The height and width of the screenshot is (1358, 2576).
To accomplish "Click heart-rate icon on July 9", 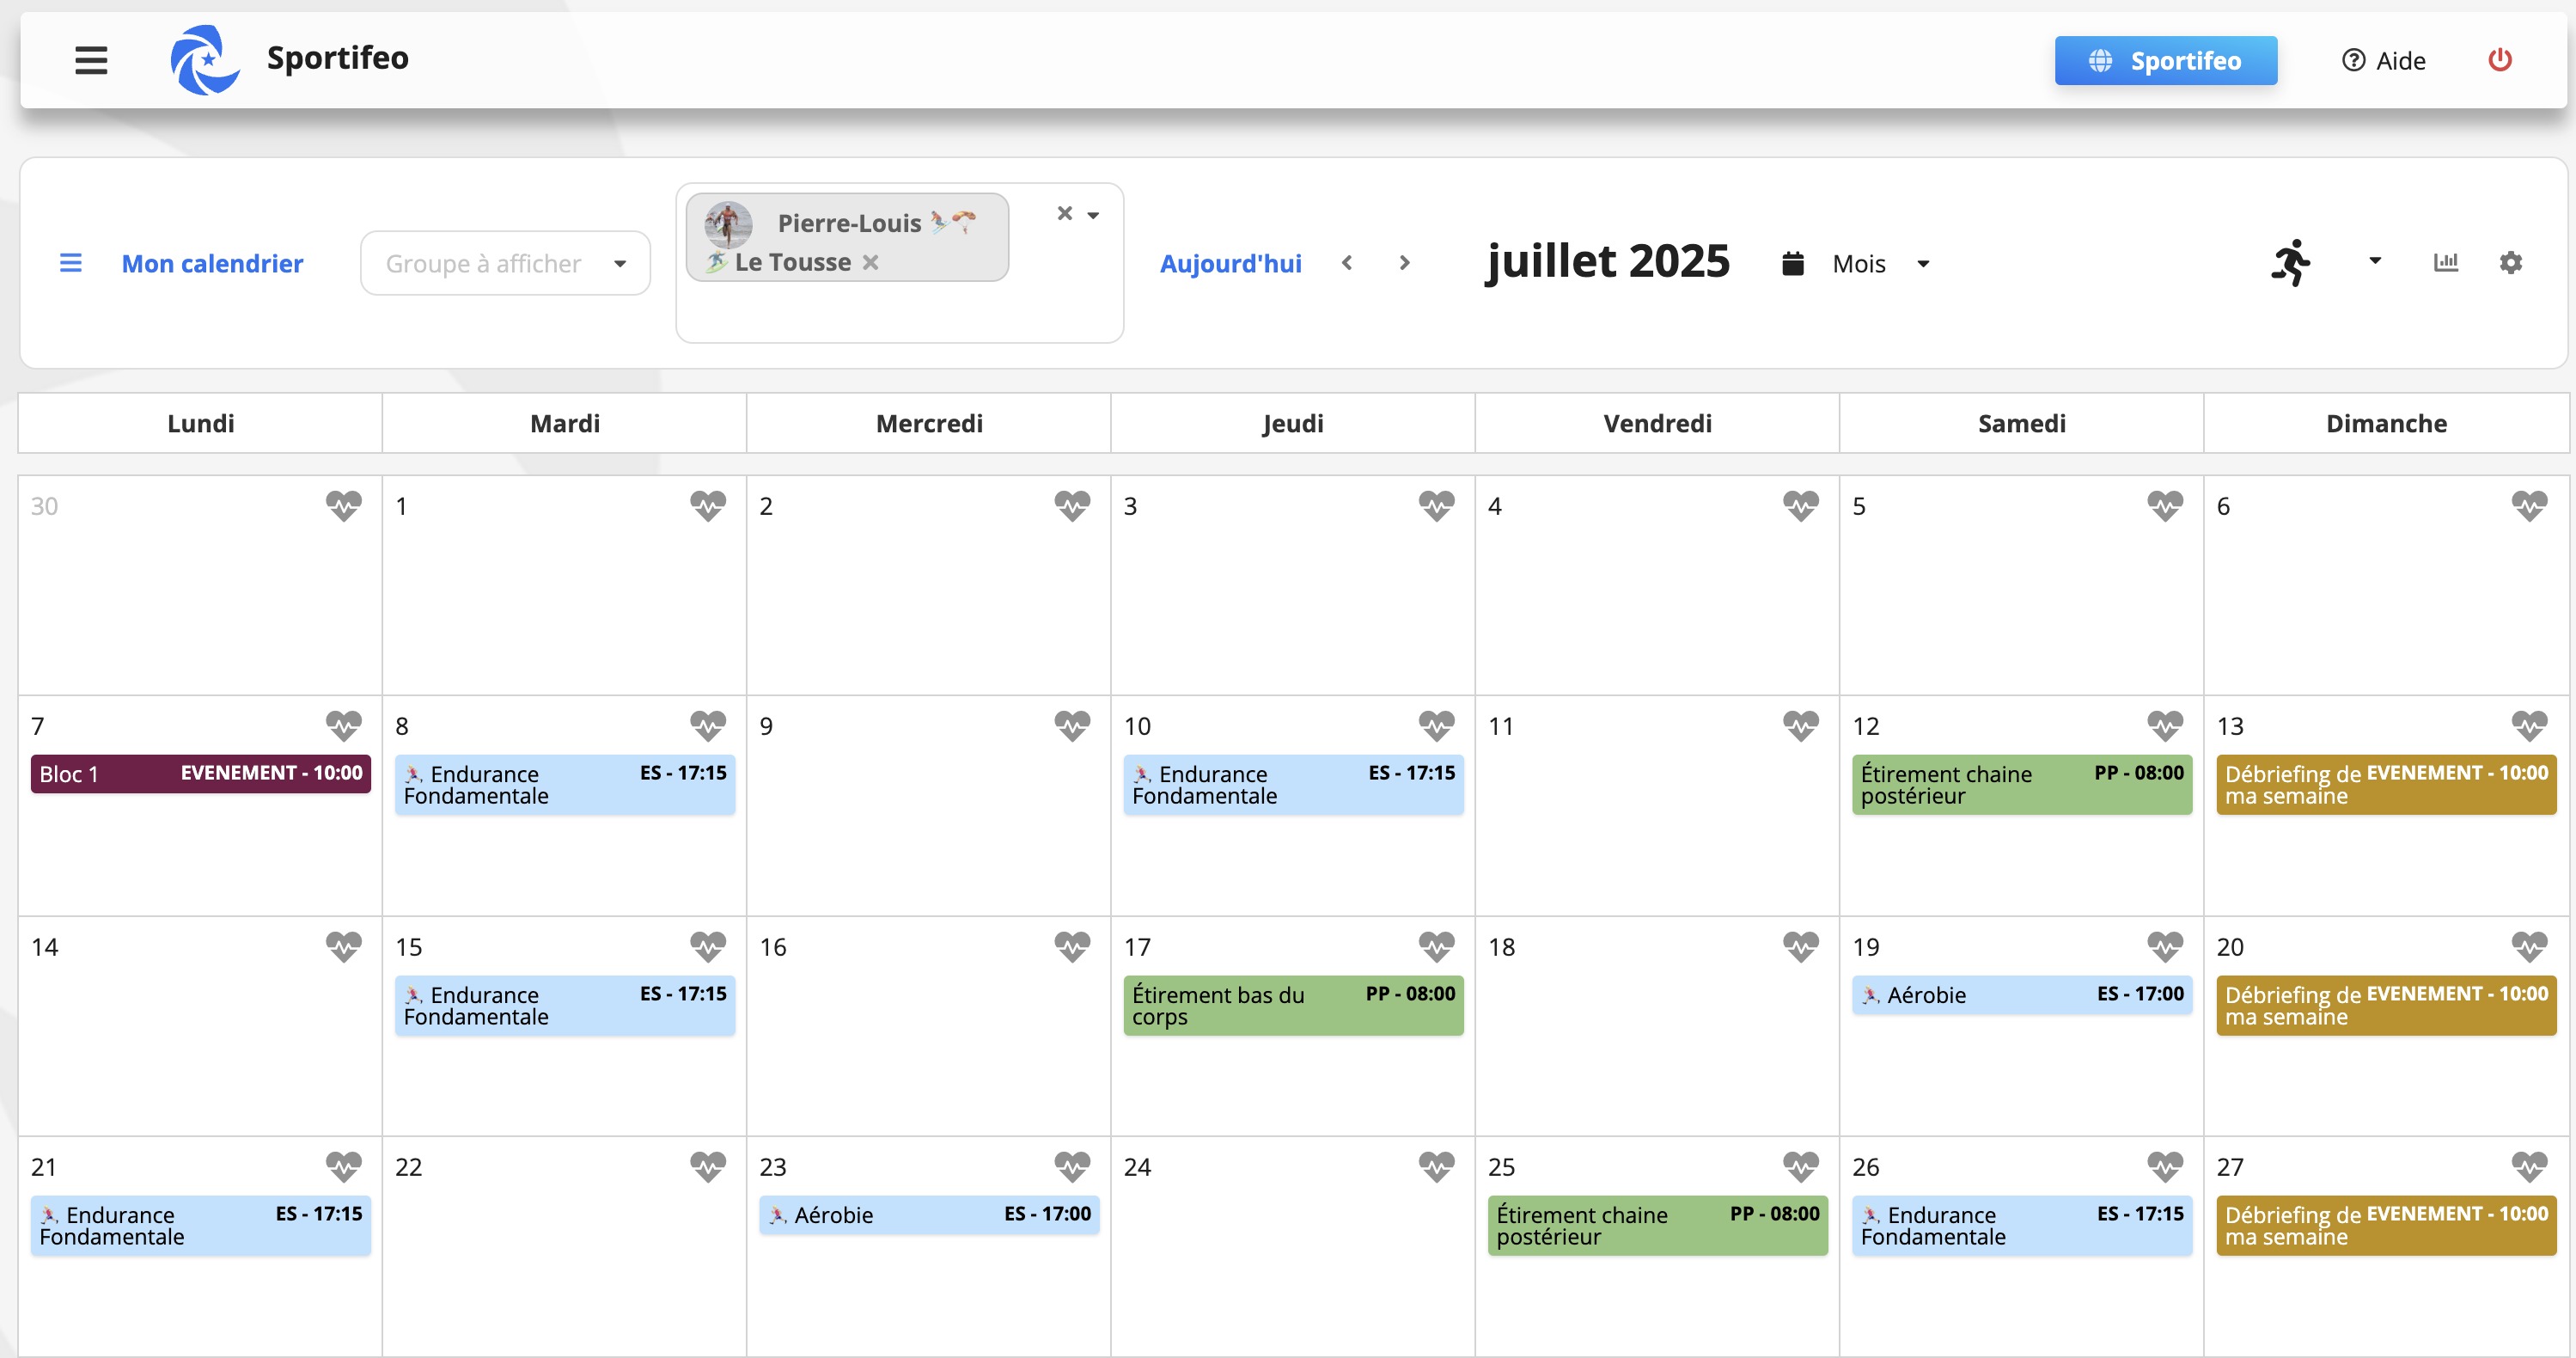I will tap(1072, 726).
